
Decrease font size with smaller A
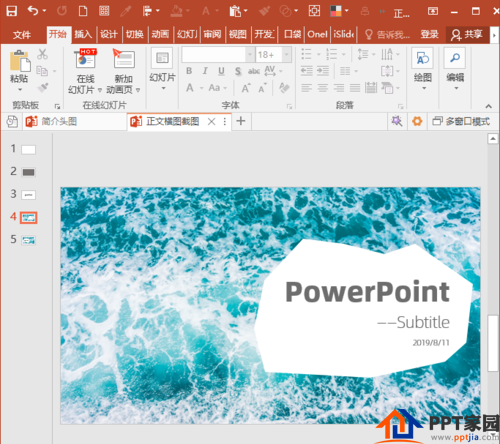[262, 88]
